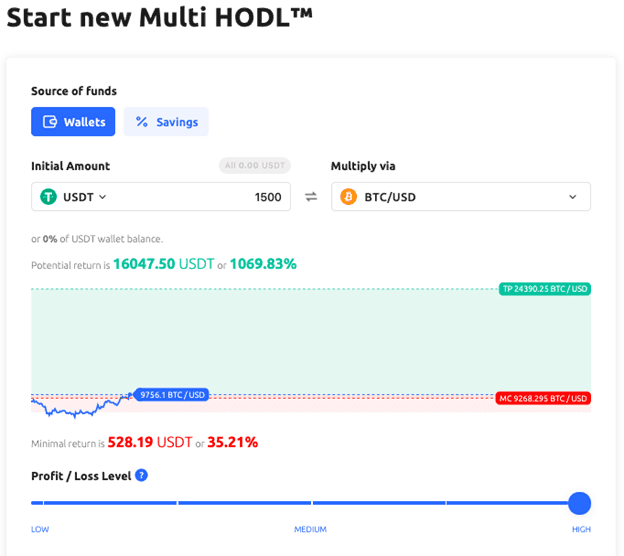
Task: Click the chevron next to USDT
Action: click(x=103, y=197)
